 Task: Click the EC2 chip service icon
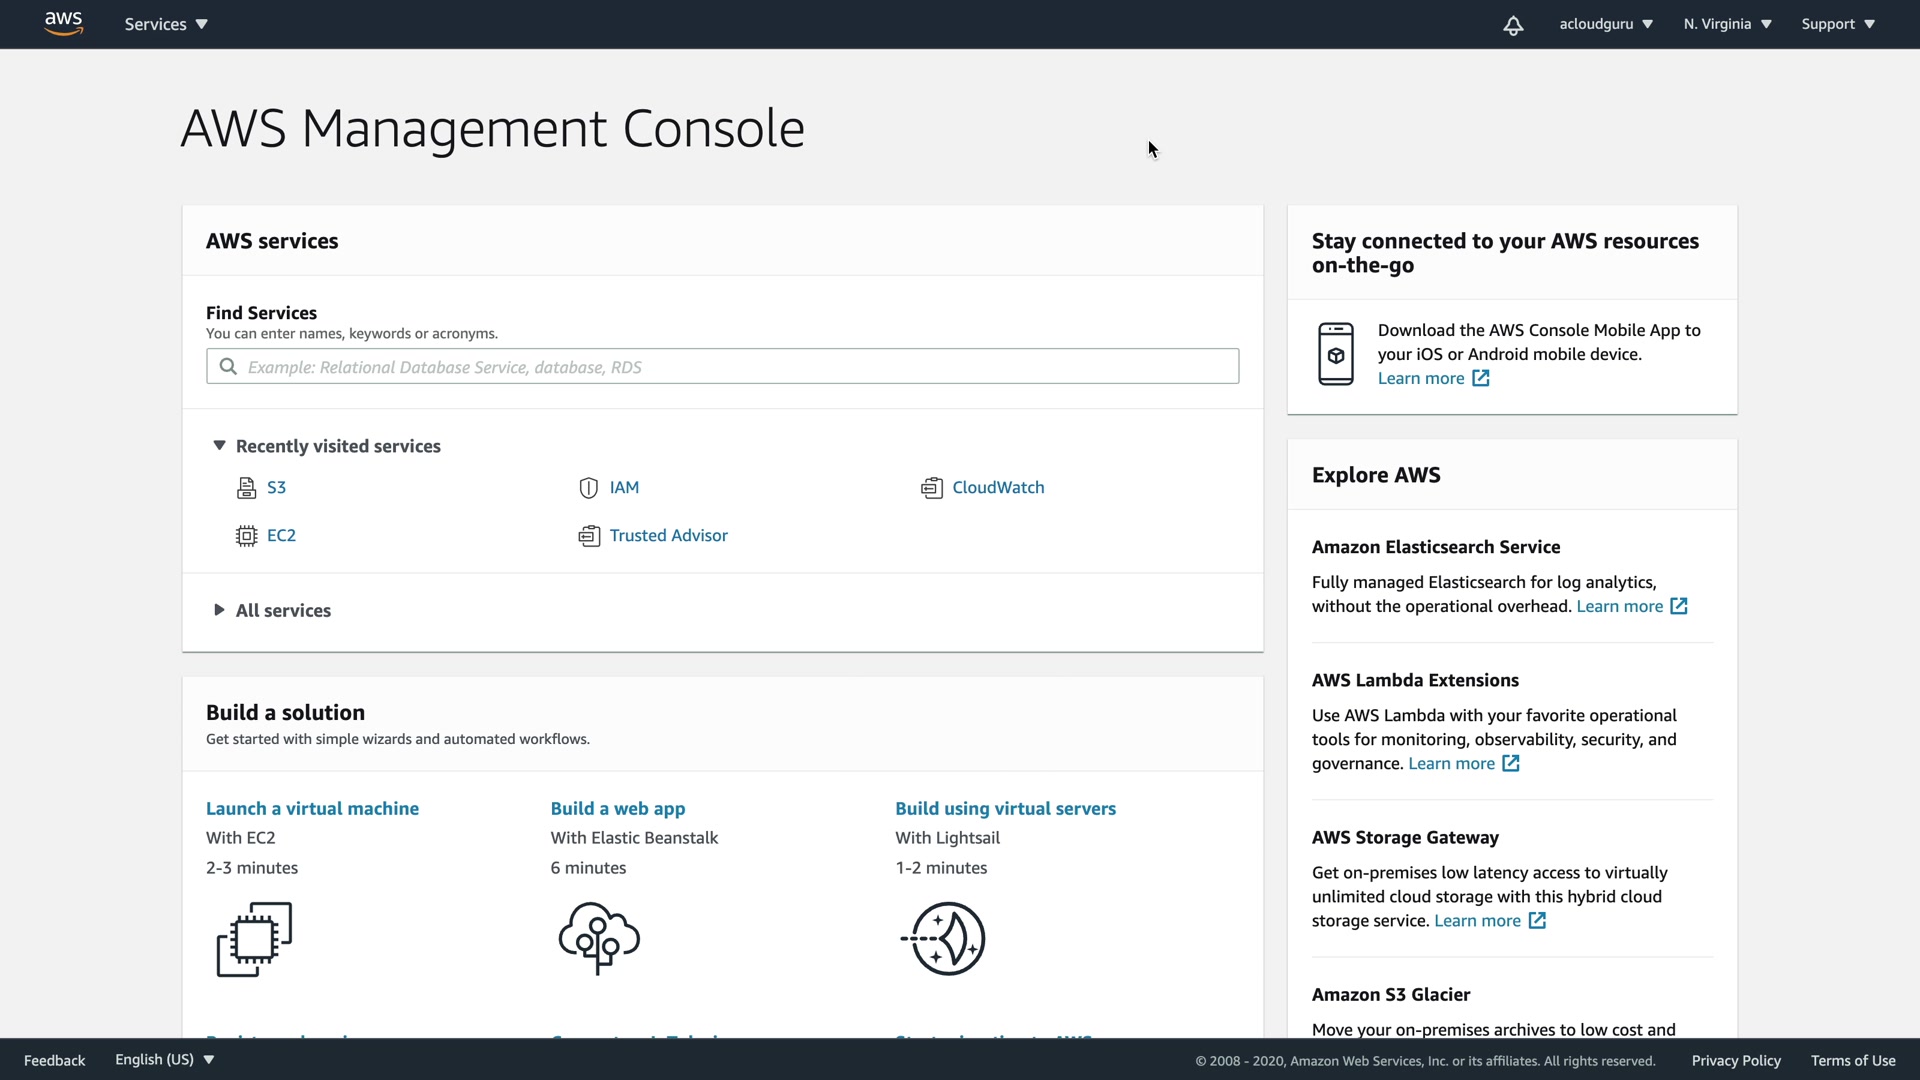(x=246, y=536)
